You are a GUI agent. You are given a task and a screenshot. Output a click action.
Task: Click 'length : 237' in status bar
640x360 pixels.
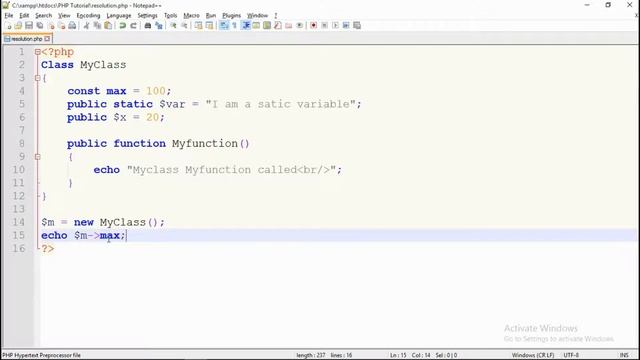point(311,355)
